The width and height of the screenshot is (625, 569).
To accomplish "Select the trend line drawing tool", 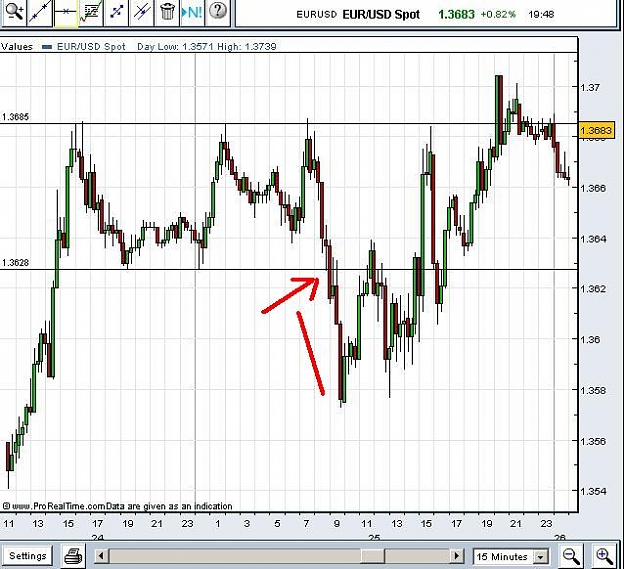I will pyautogui.click(x=39, y=12).
